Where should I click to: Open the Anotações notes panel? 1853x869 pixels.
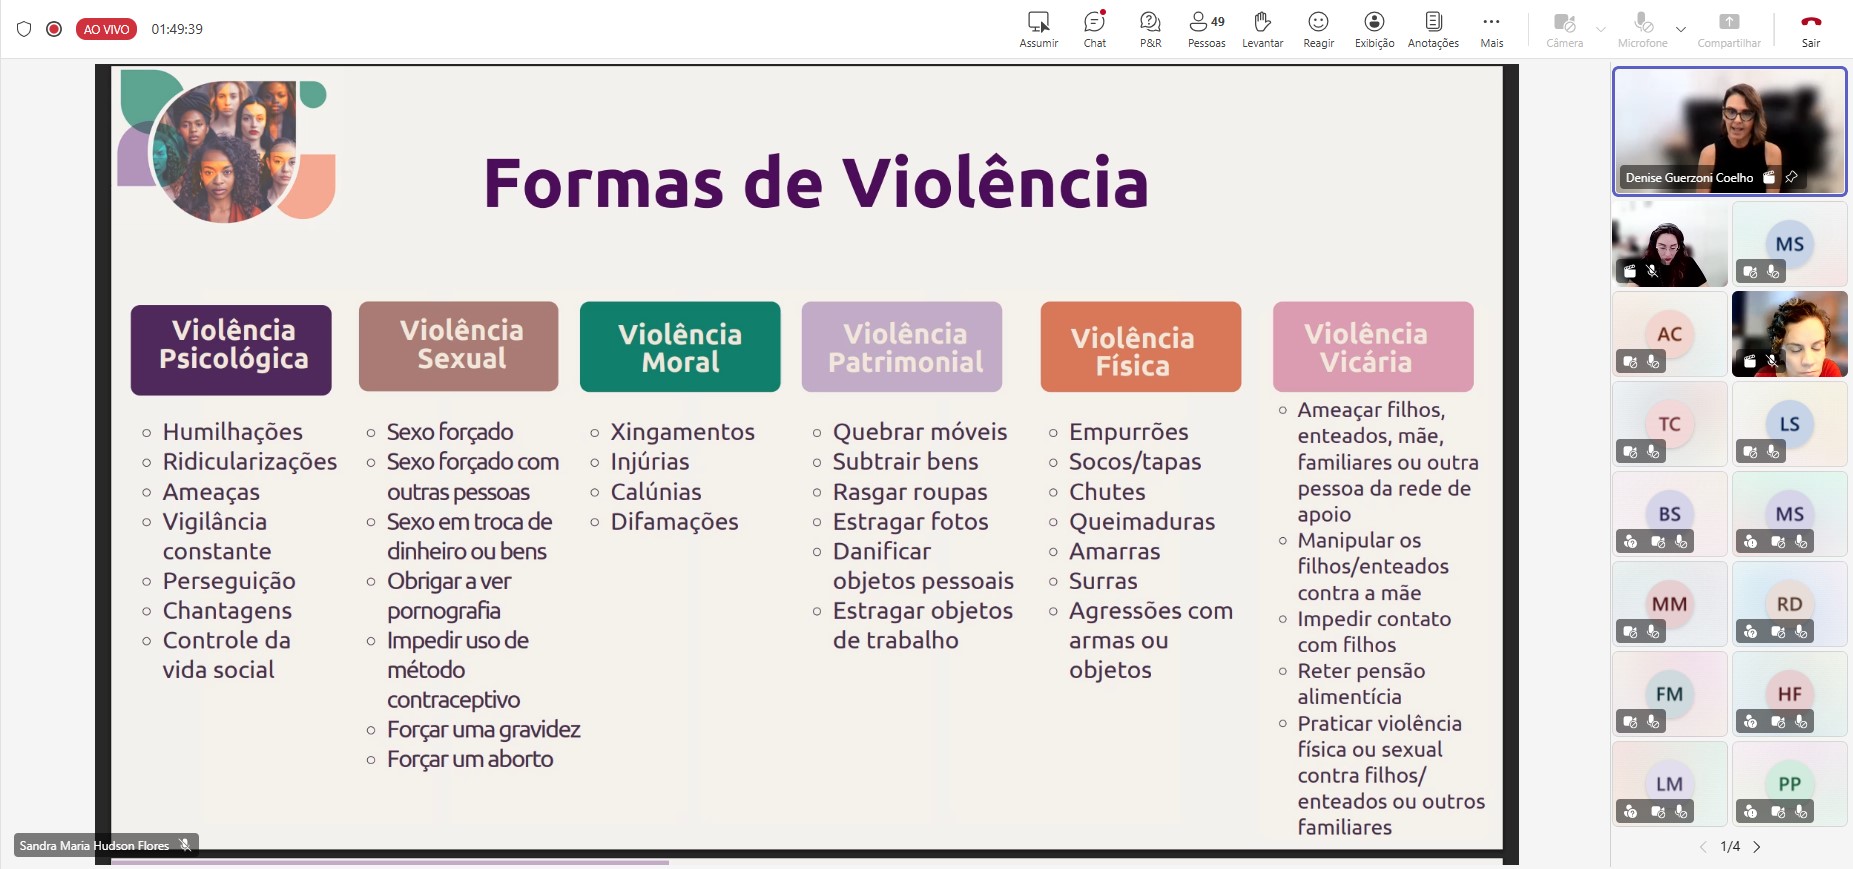pos(1433,29)
